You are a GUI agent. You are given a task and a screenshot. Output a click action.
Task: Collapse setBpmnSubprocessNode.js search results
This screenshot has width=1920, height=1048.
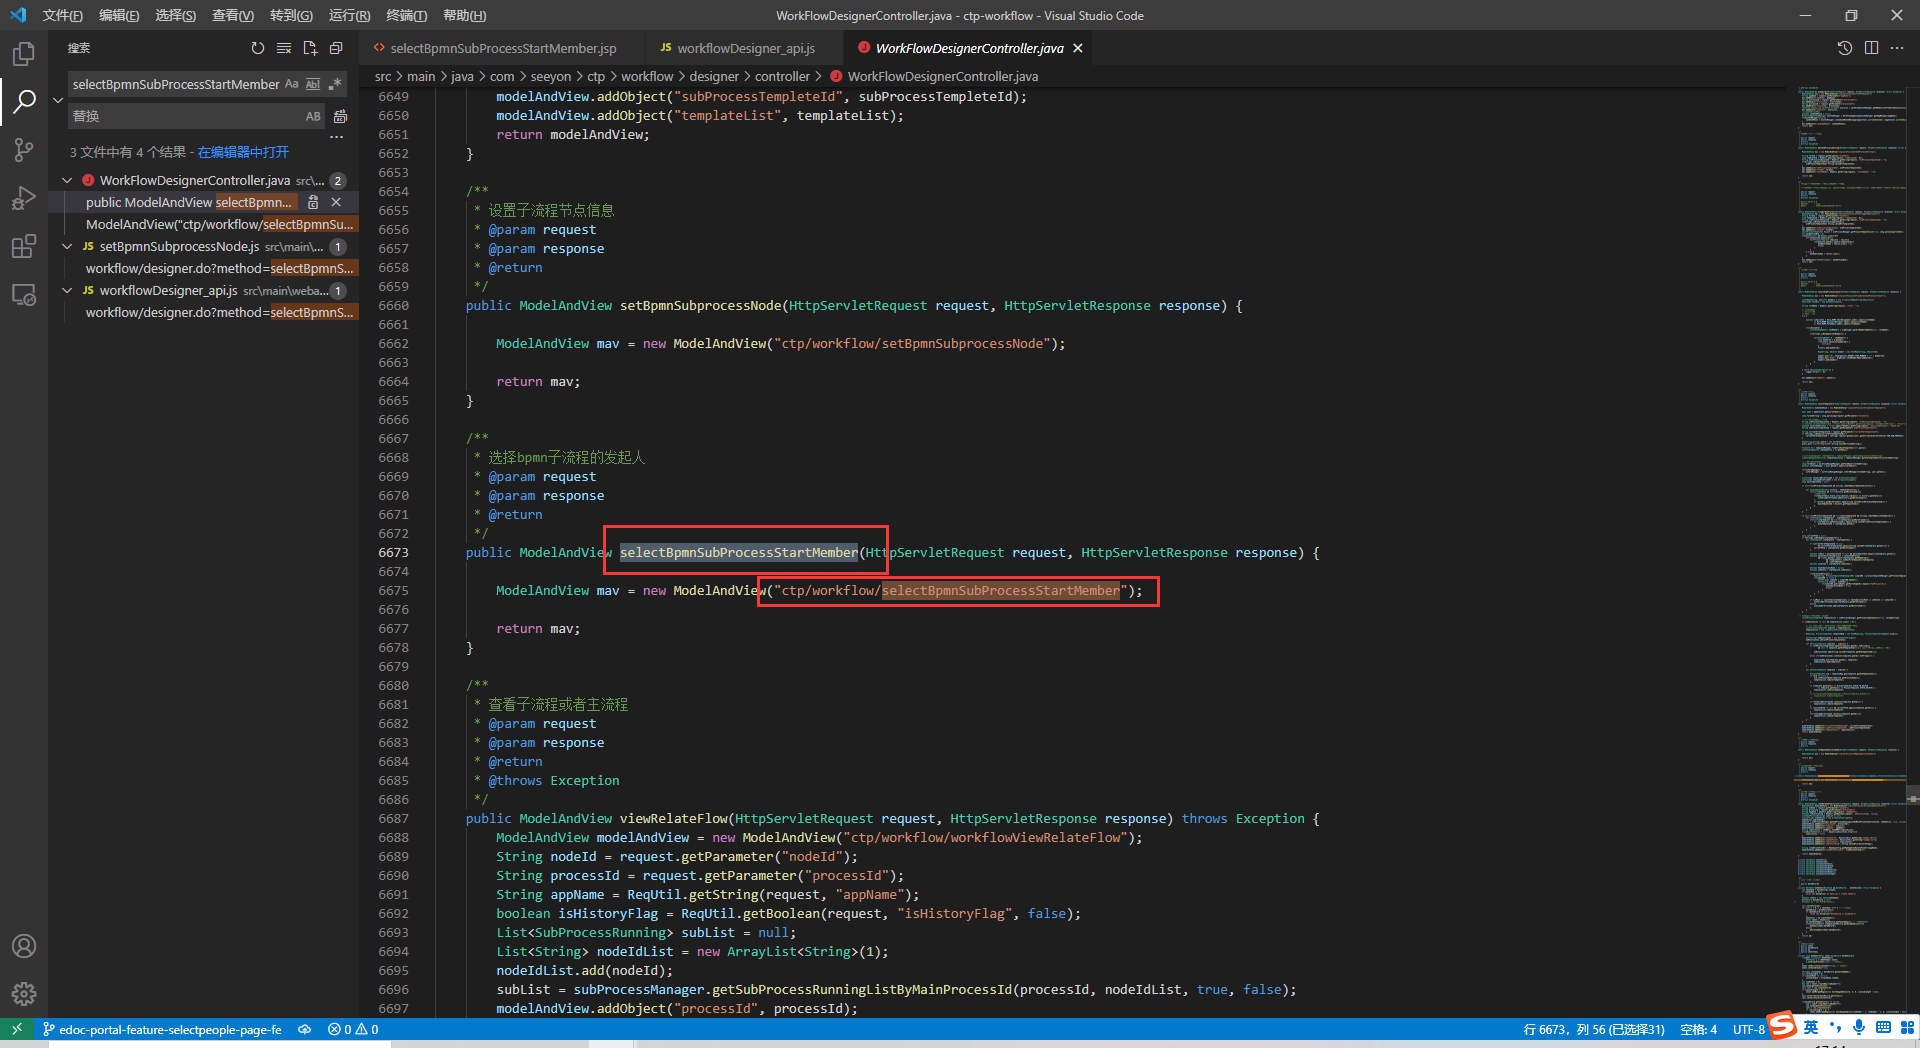(67, 247)
